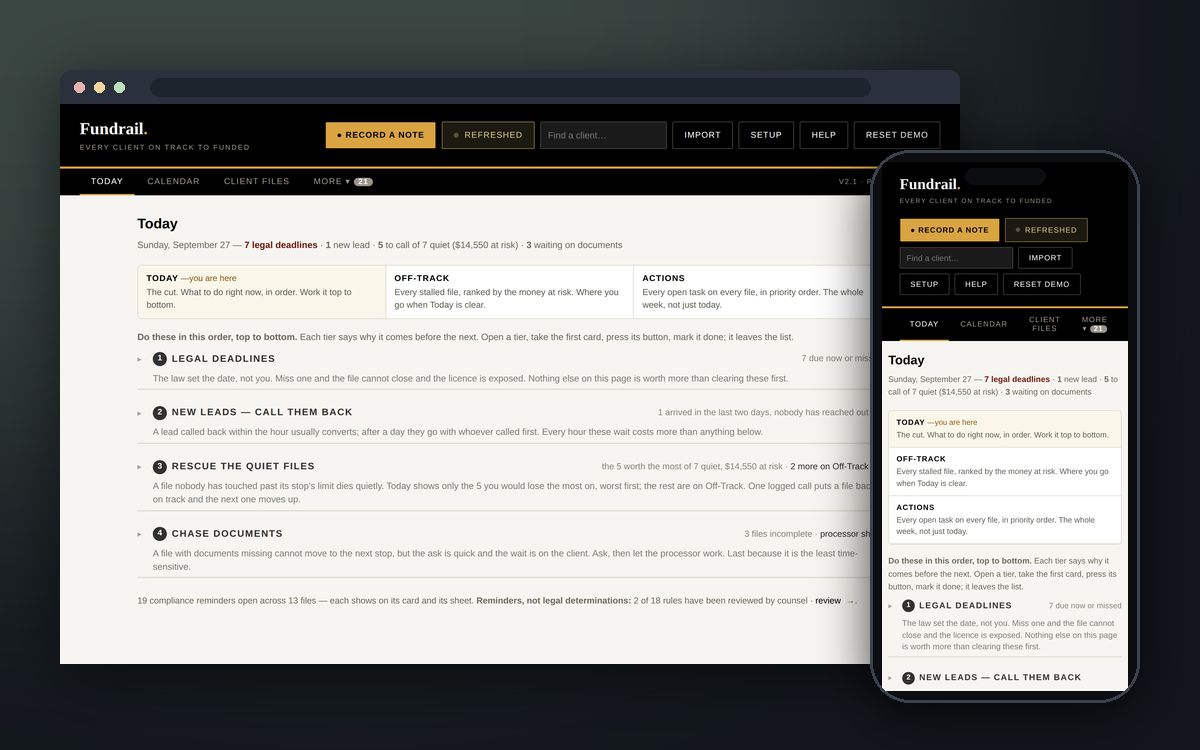Select the Today tab on the phone
The width and height of the screenshot is (1200, 750).
(924, 324)
